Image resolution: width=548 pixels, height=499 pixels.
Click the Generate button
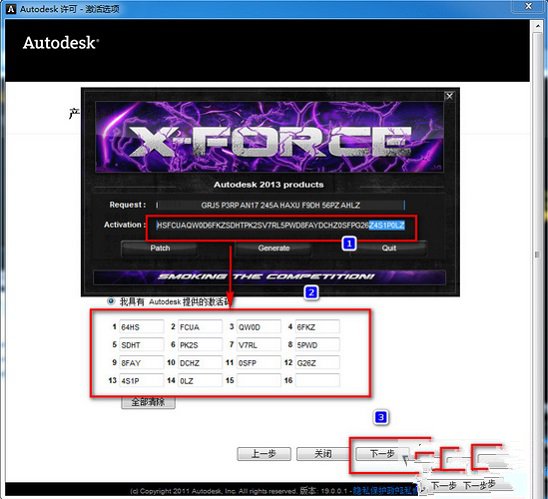tap(274, 248)
